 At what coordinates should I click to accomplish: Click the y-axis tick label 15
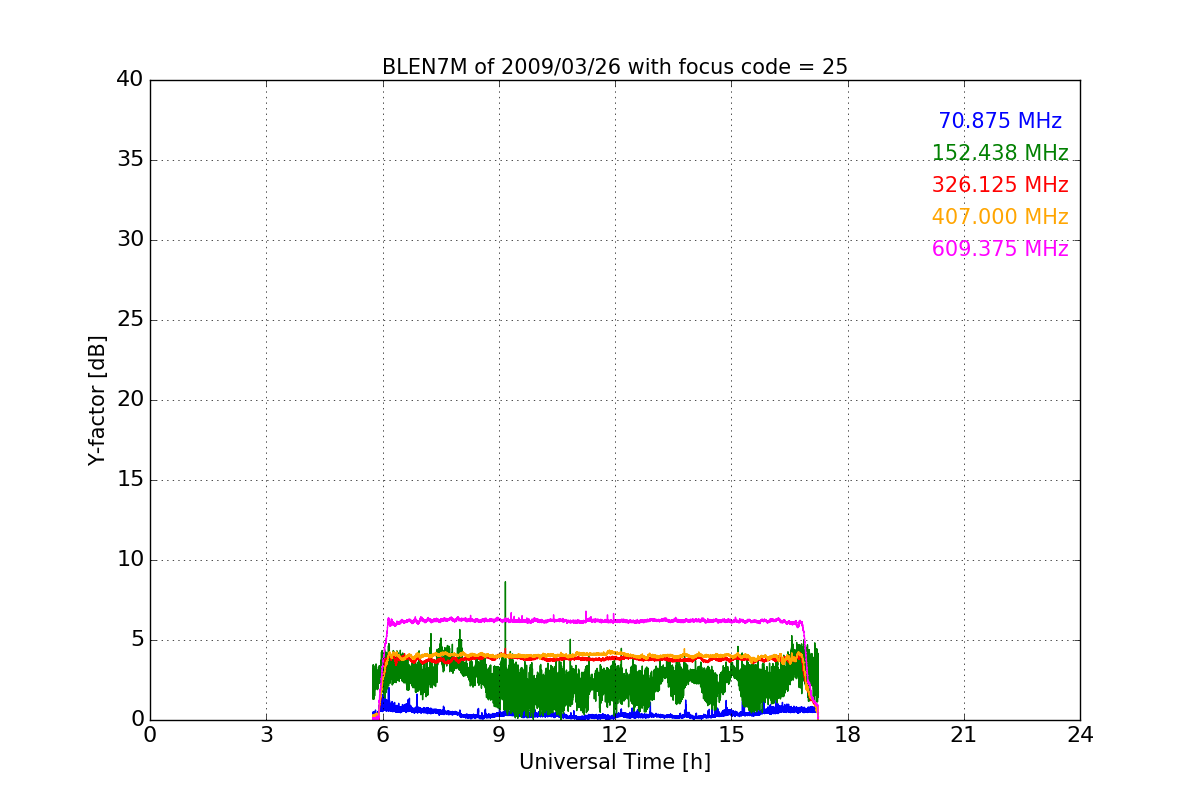pyautogui.click(x=130, y=480)
